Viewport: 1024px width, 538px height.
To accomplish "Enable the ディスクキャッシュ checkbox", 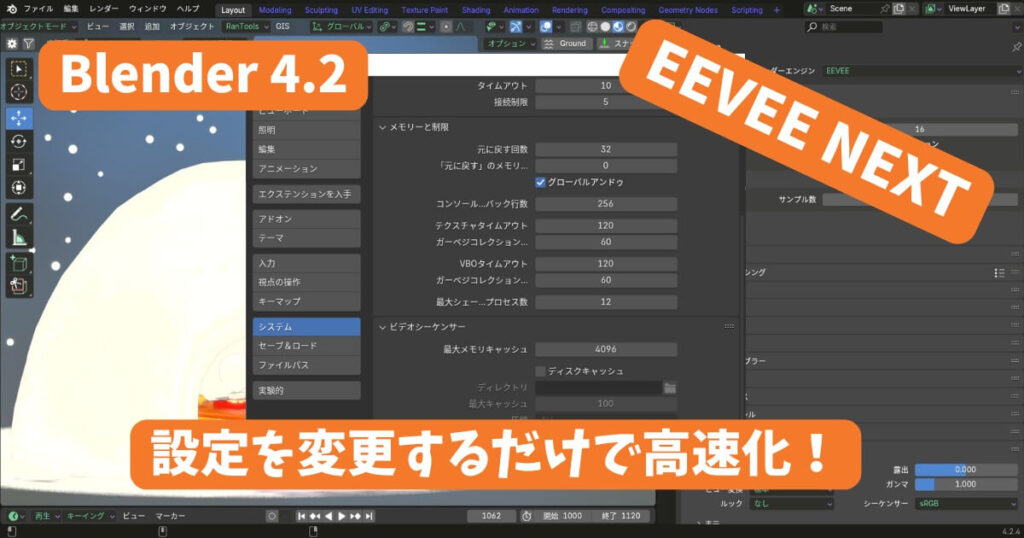I will click(x=540, y=371).
